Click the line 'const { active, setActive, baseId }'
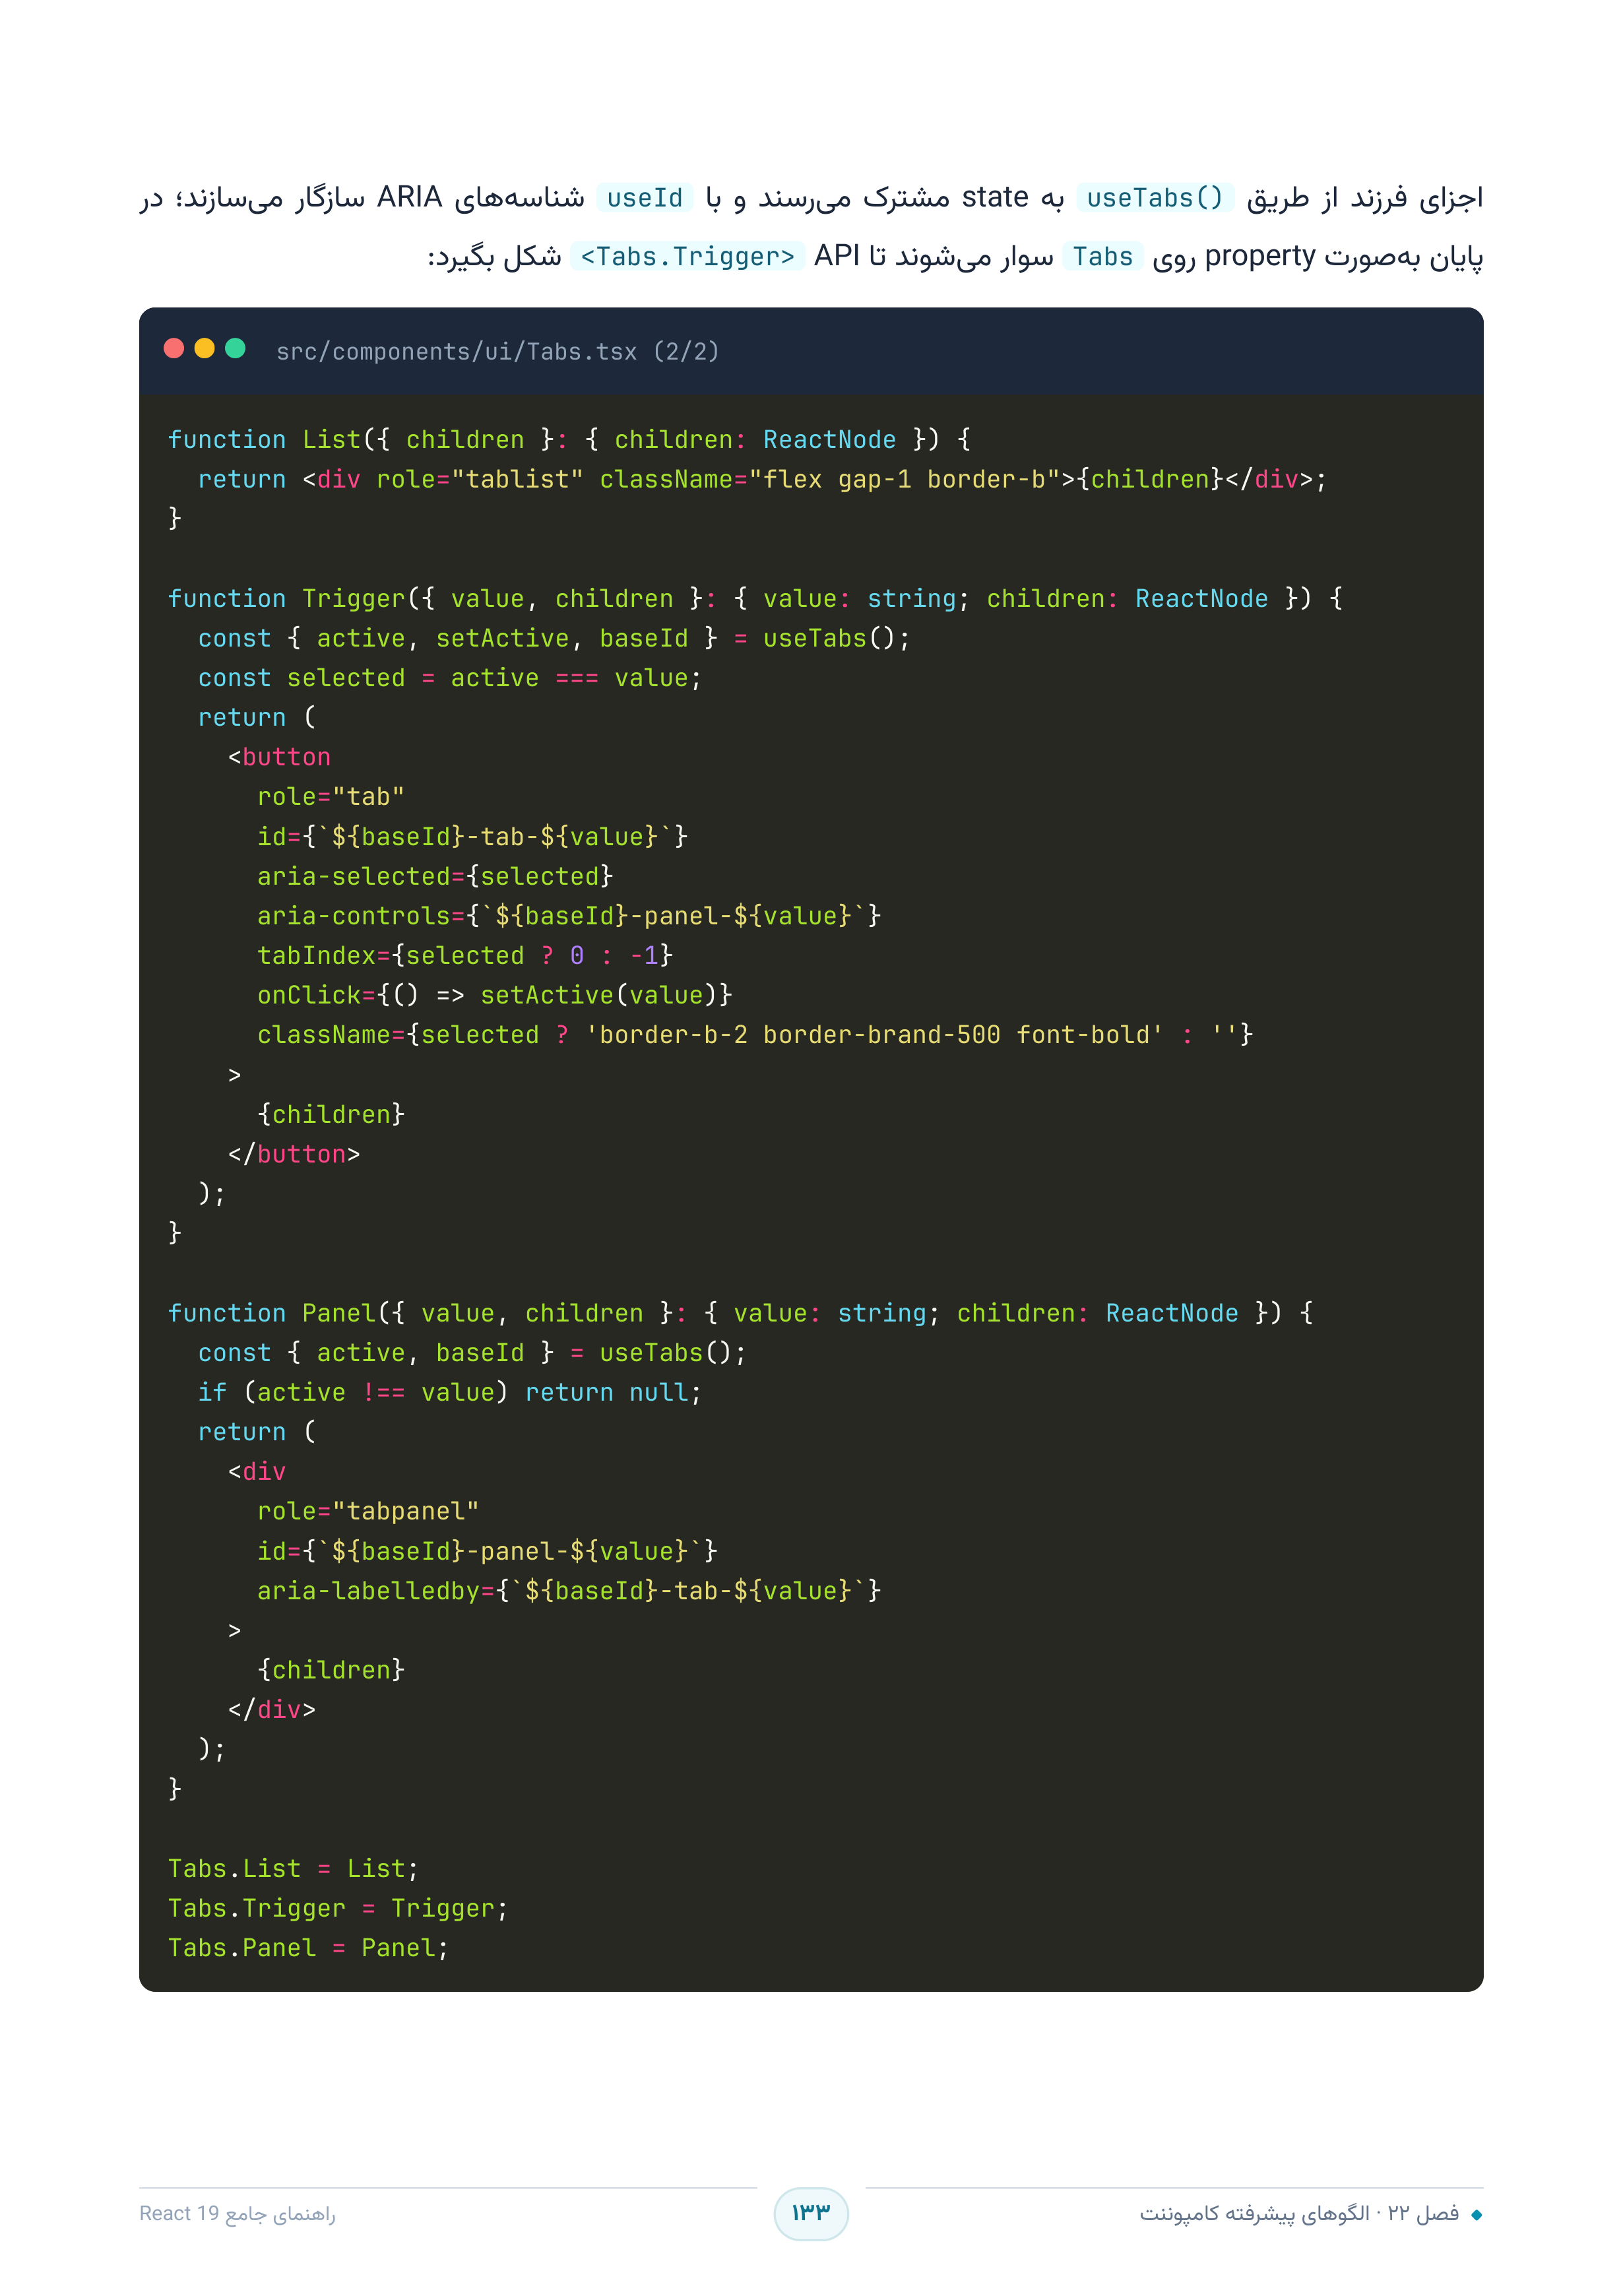Image resolution: width=1623 pixels, height=2296 pixels. pos(554,638)
